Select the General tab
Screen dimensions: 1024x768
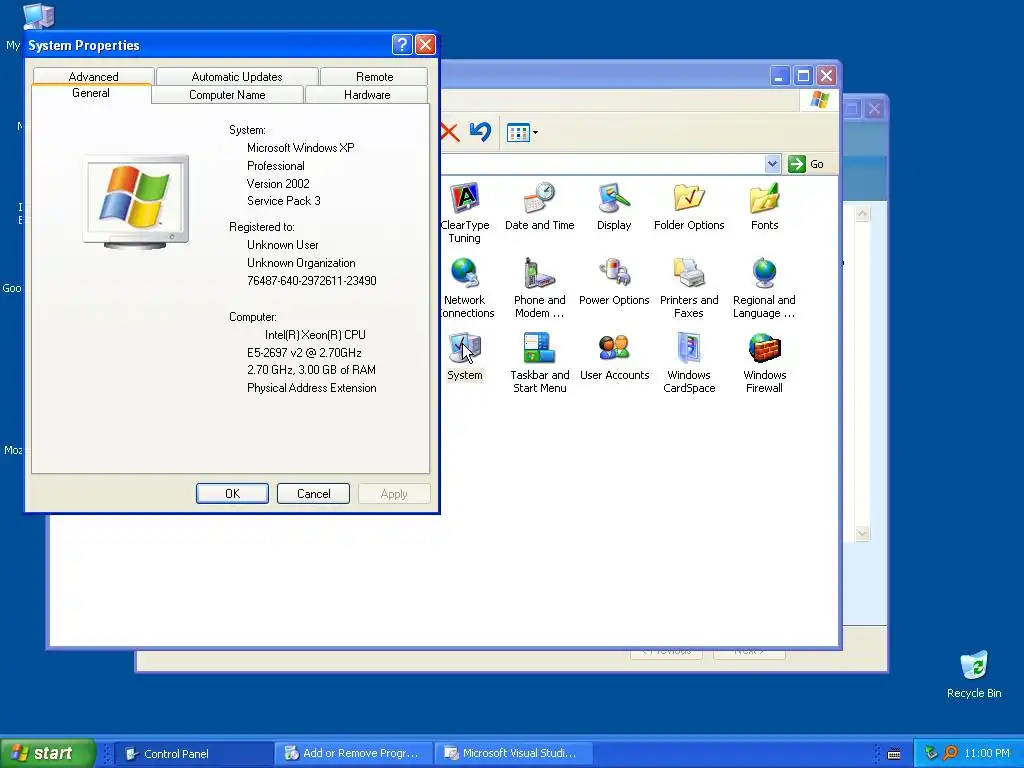[x=91, y=93]
